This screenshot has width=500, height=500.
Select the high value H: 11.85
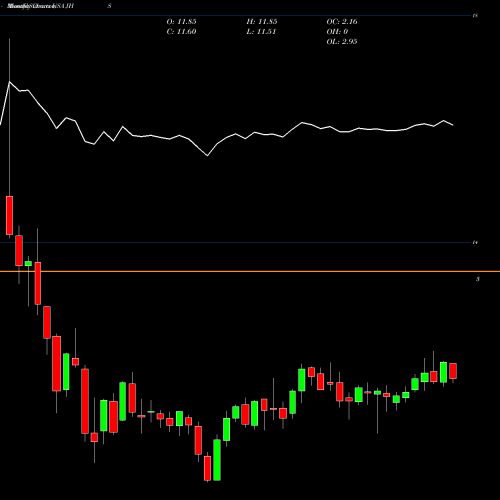262,22
